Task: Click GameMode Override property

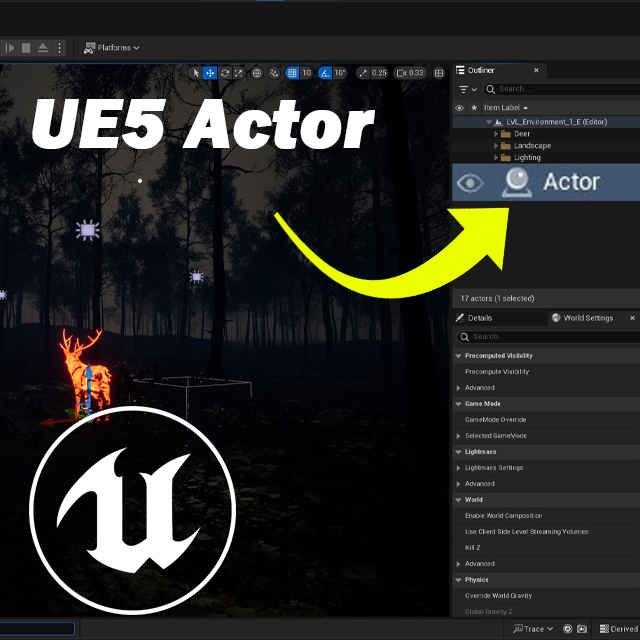Action: (496, 420)
